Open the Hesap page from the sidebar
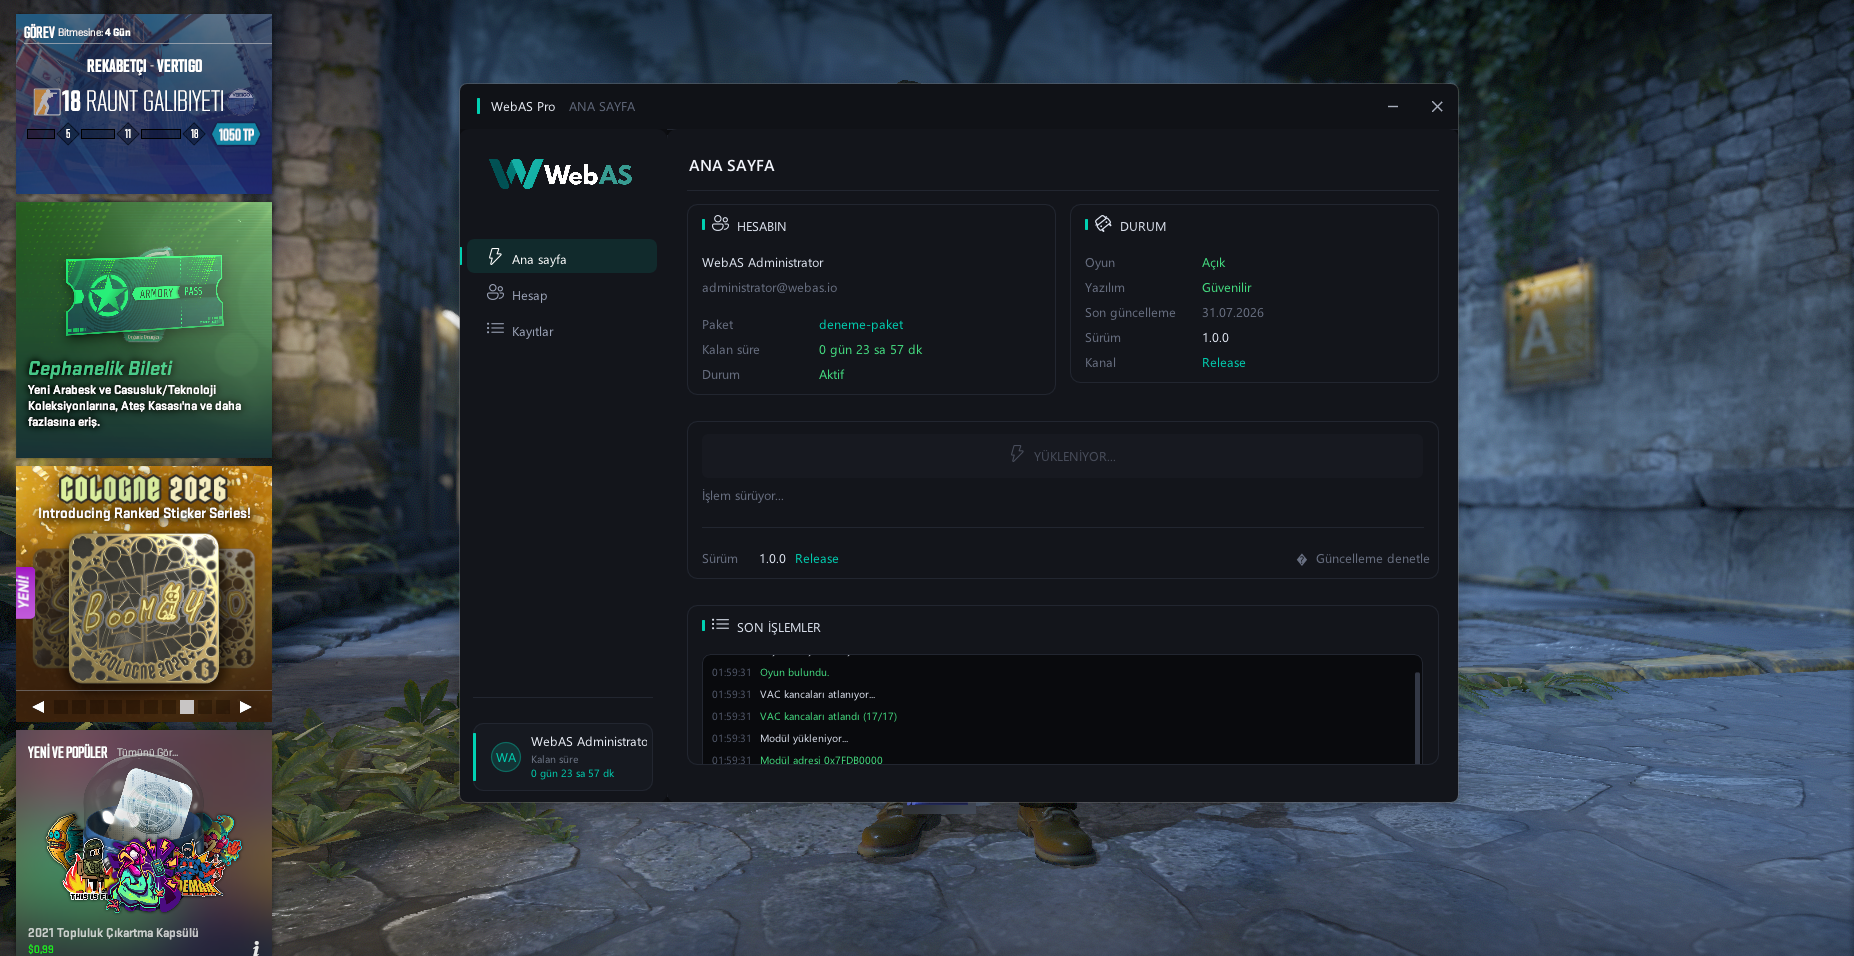This screenshot has height=956, width=1854. tap(562, 294)
